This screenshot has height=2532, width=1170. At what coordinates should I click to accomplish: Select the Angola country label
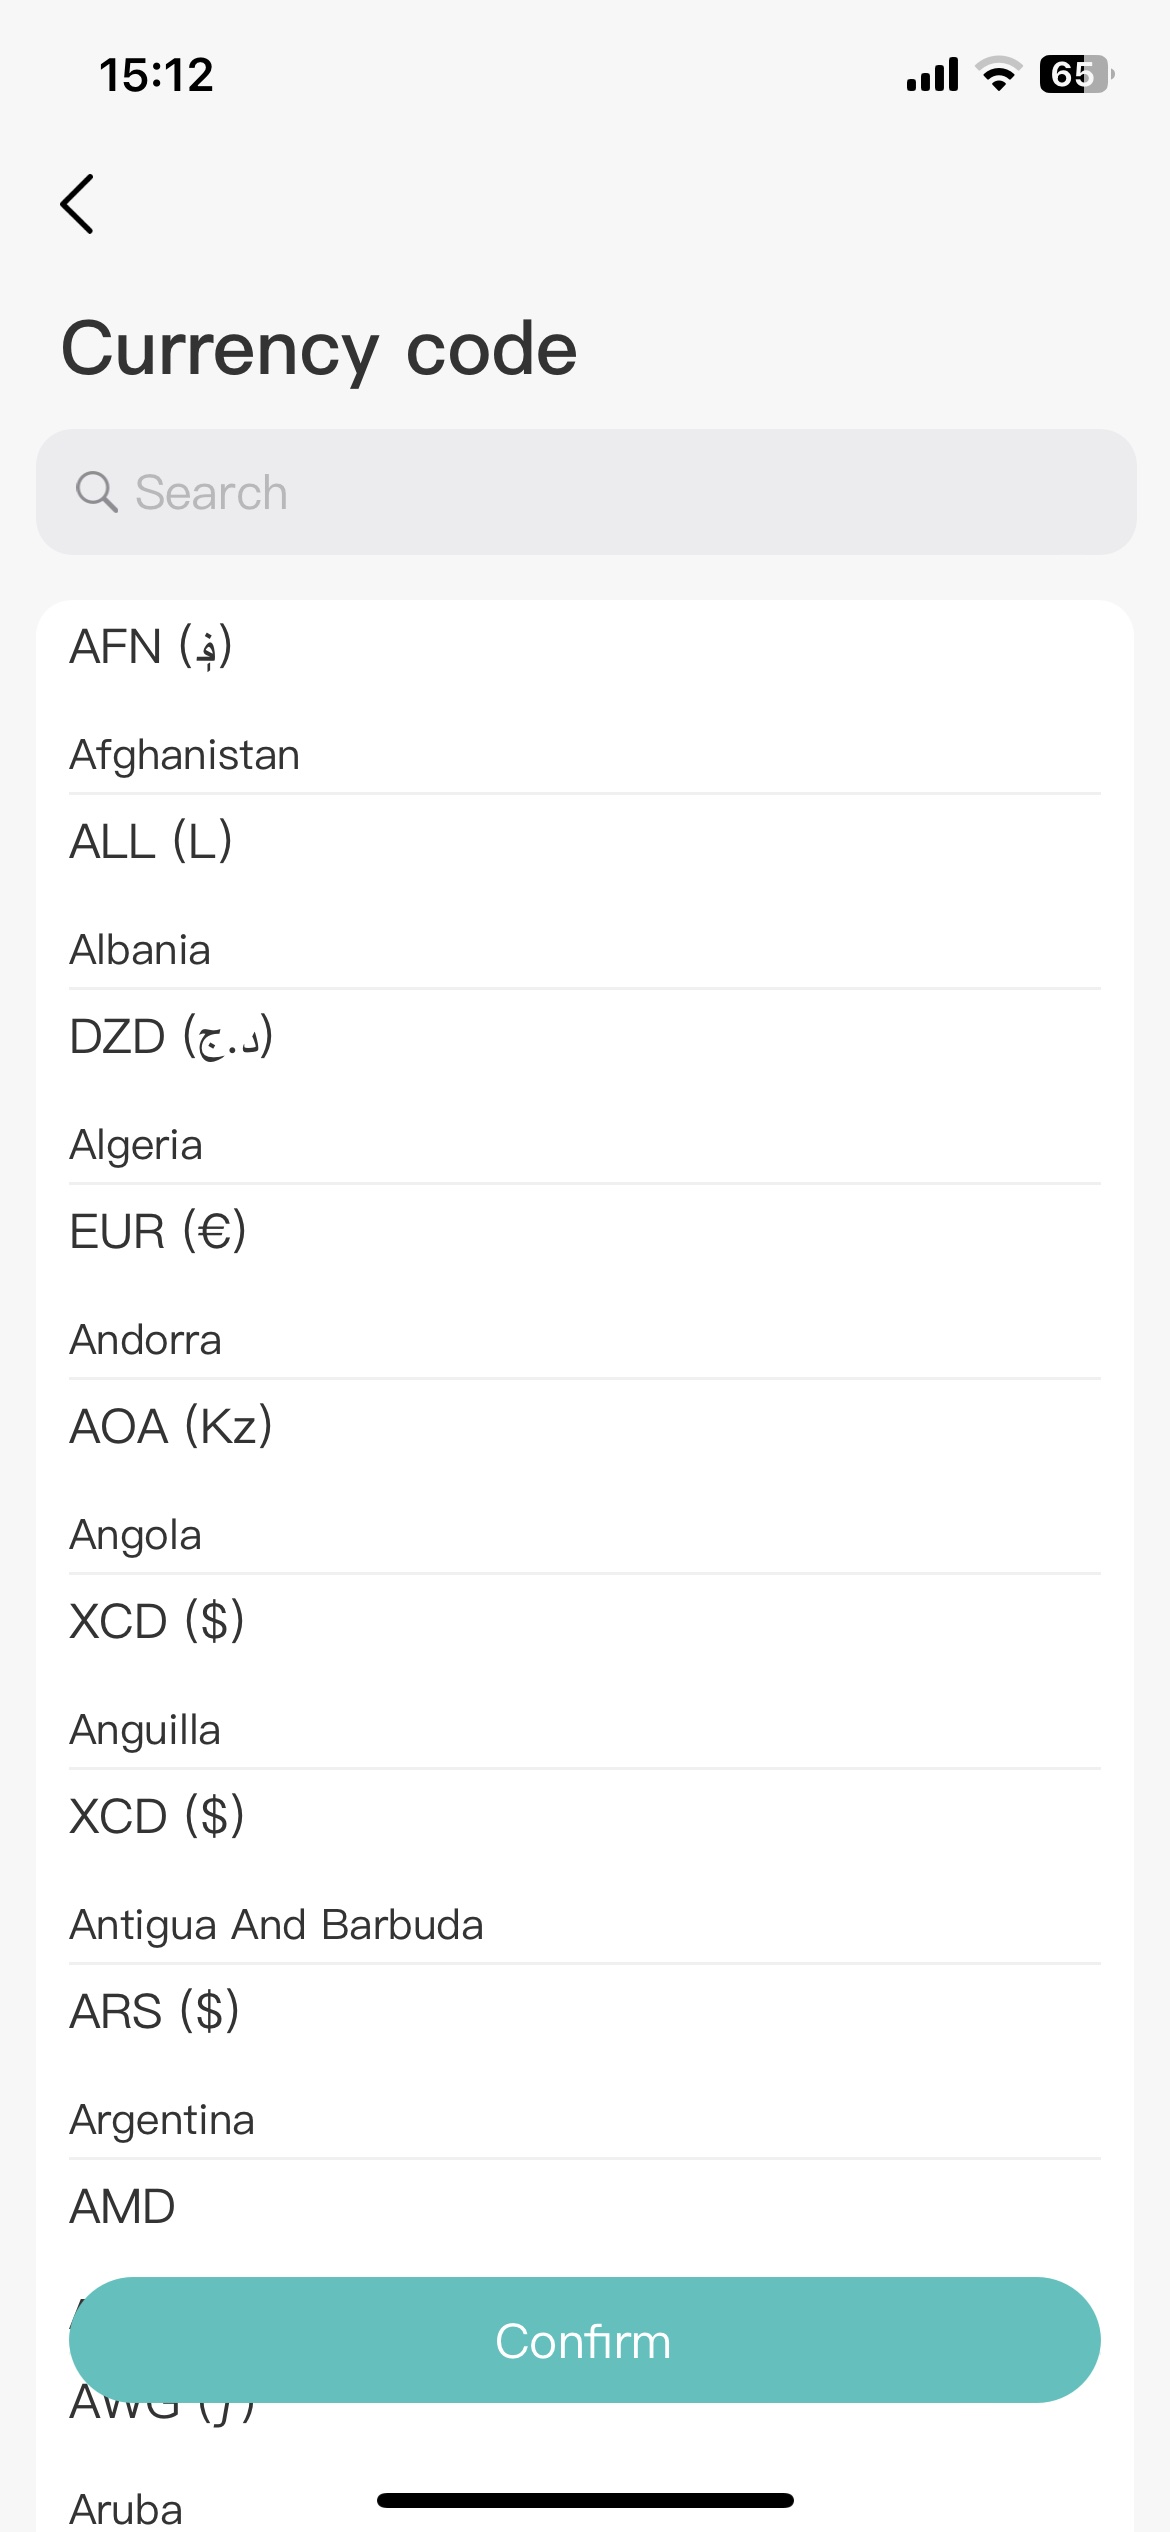[x=136, y=1535]
